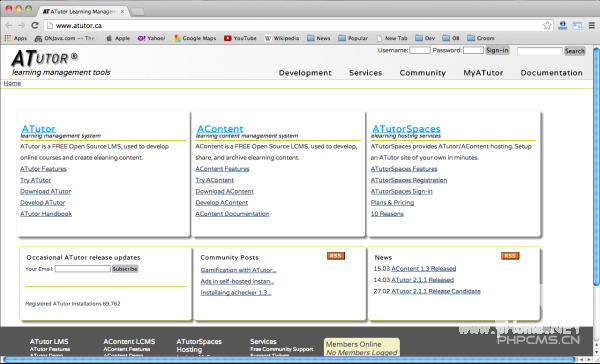This screenshot has height=364, width=600.
Task: Click the Your Email input field
Action: coord(83,269)
